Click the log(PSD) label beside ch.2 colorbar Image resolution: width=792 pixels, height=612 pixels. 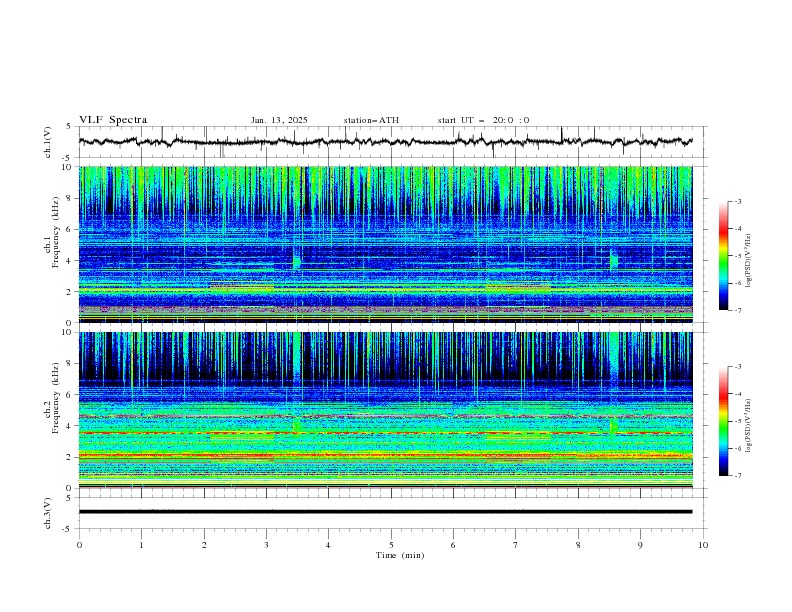[x=749, y=425]
